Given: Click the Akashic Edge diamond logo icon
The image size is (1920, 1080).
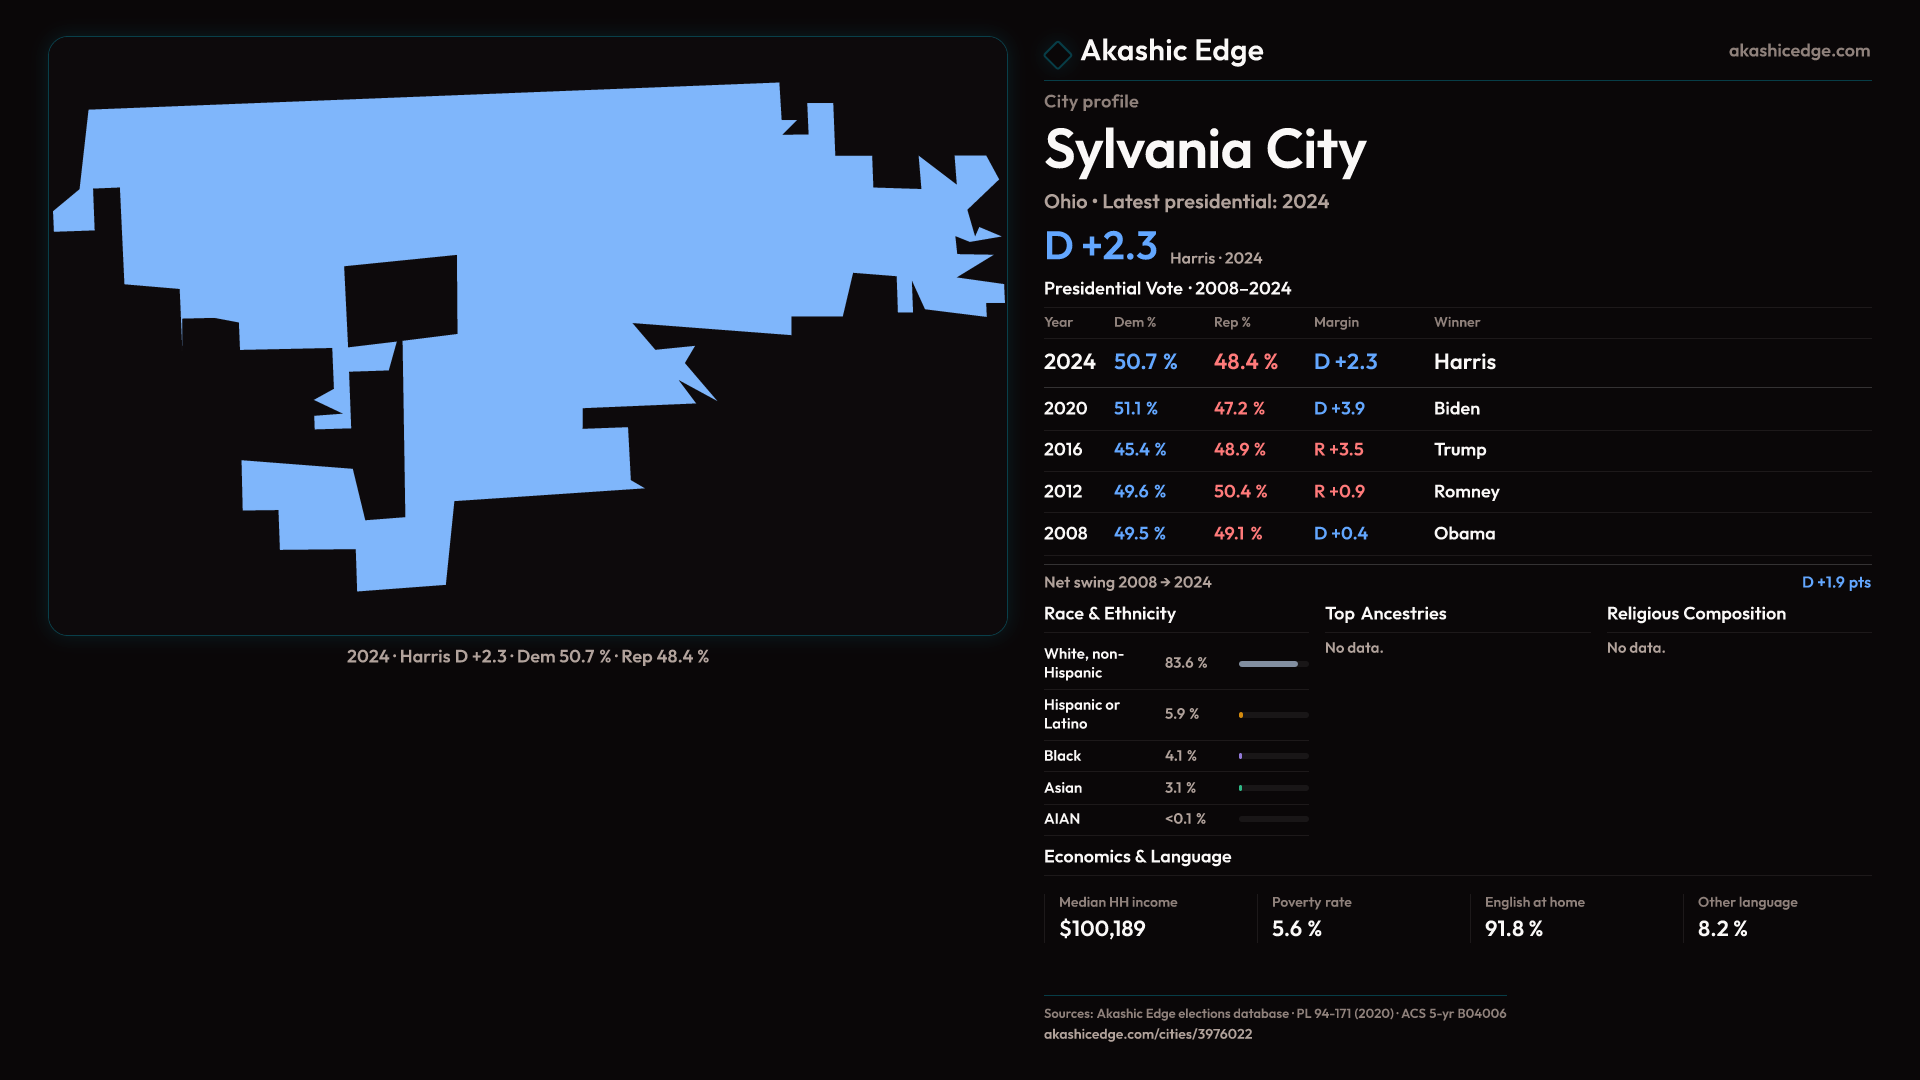Looking at the screenshot, I should [1057, 54].
